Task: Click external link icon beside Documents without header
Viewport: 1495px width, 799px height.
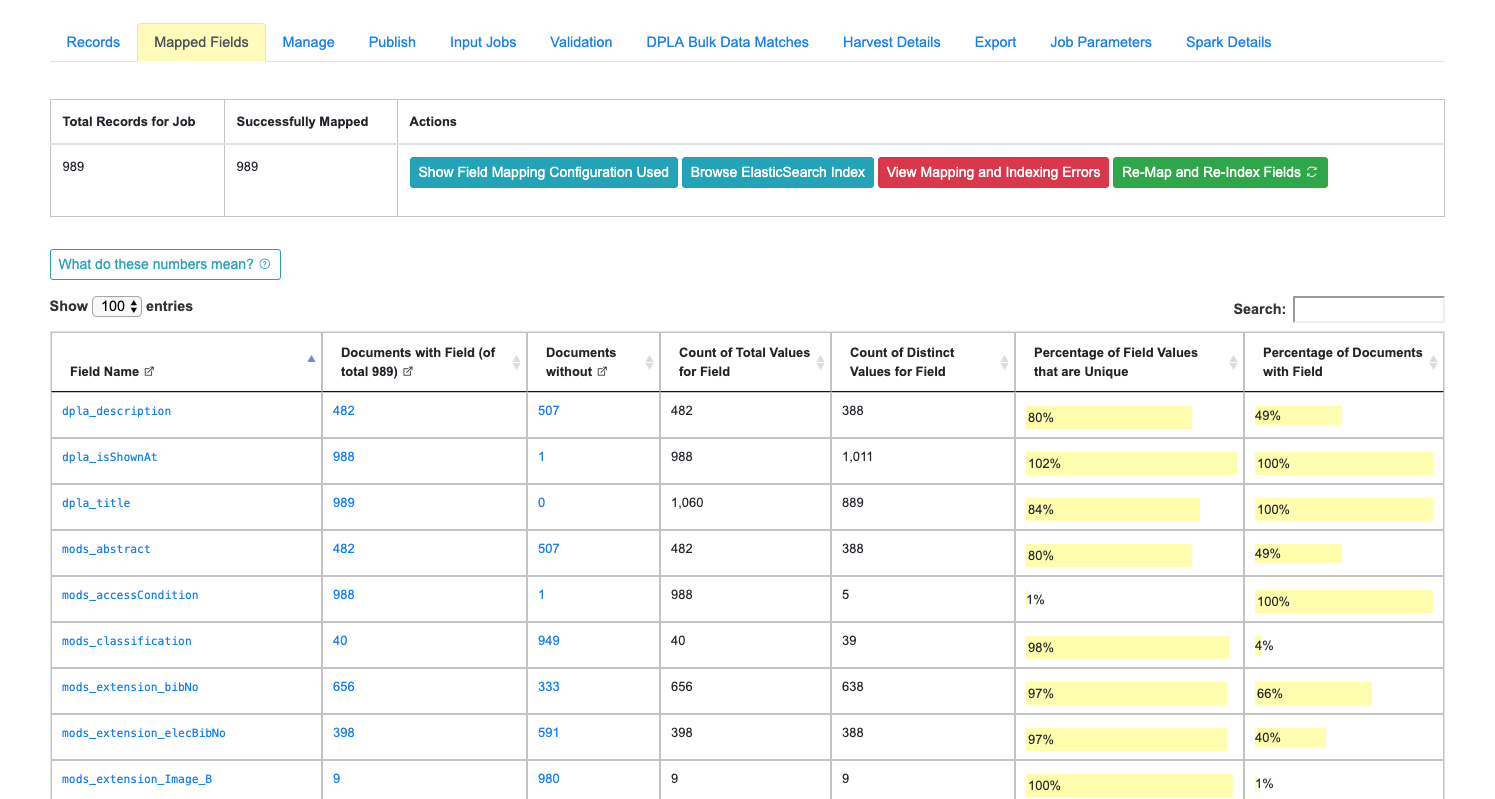Action: pos(602,371)
